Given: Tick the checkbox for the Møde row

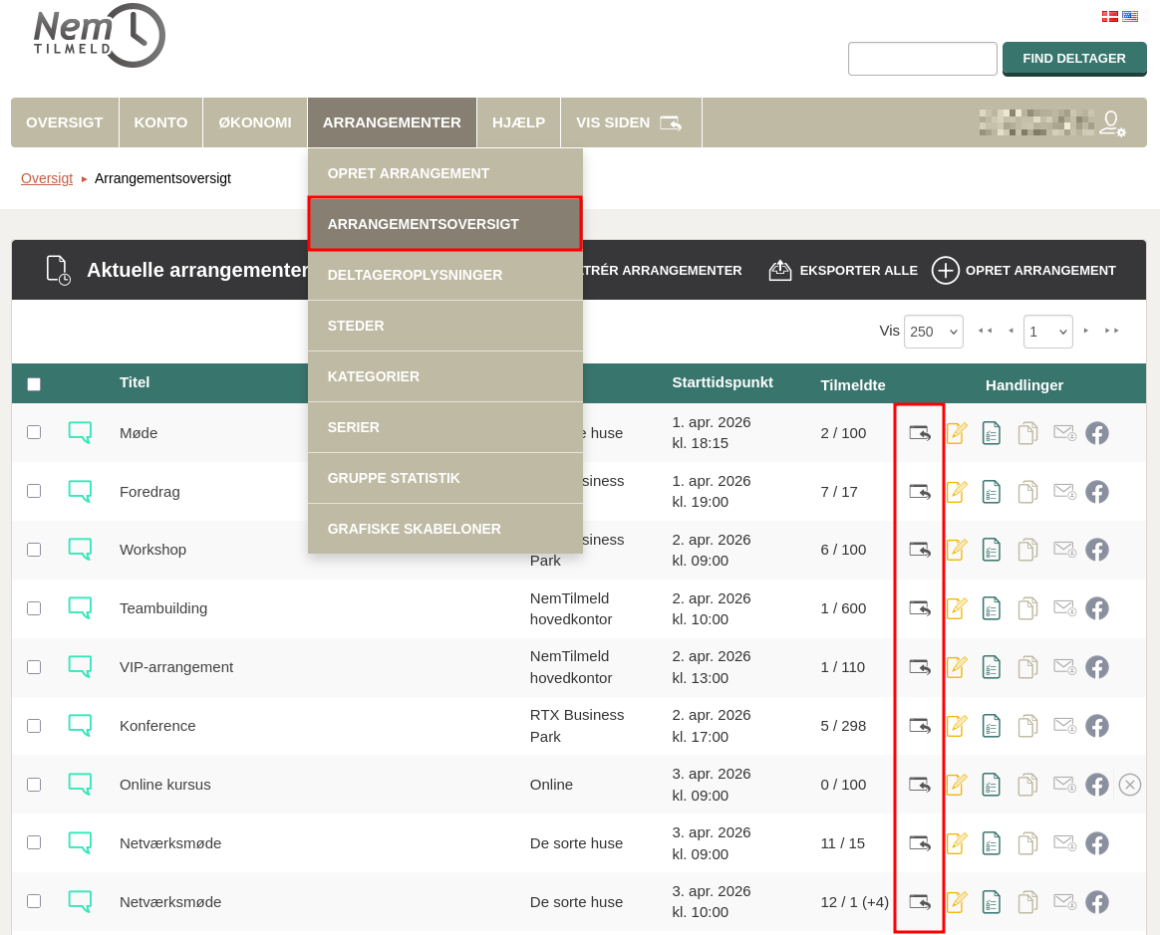Looking at the screenshot, I should click(34, 432).
